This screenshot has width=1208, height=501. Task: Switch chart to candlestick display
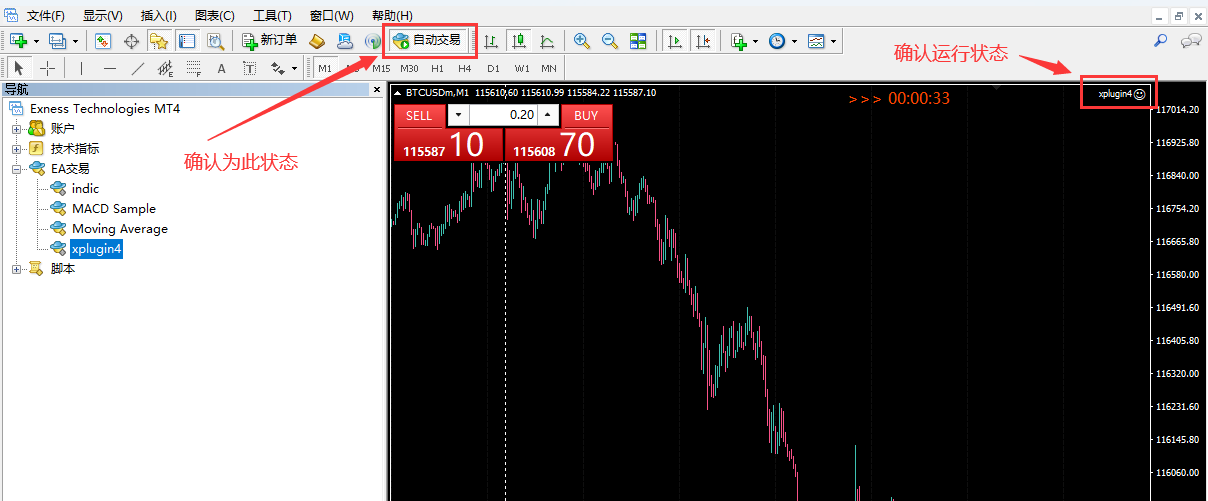pos(518,41)
